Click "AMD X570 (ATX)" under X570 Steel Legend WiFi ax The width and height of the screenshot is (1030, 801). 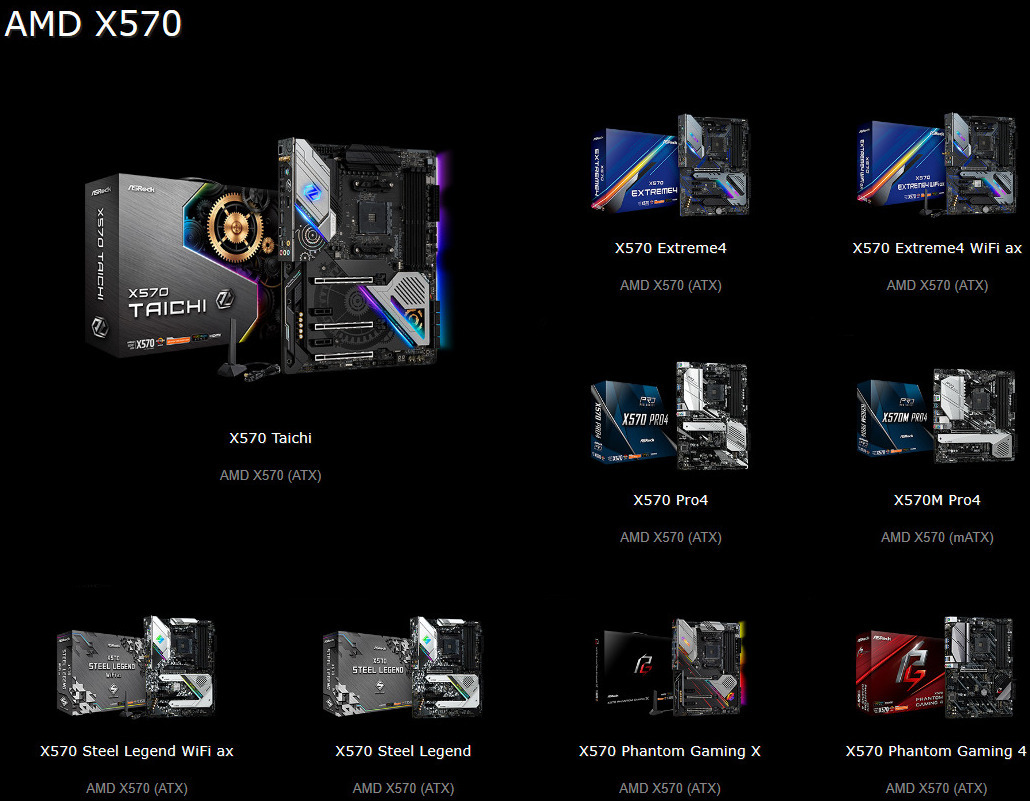click(x=137, y=788)
